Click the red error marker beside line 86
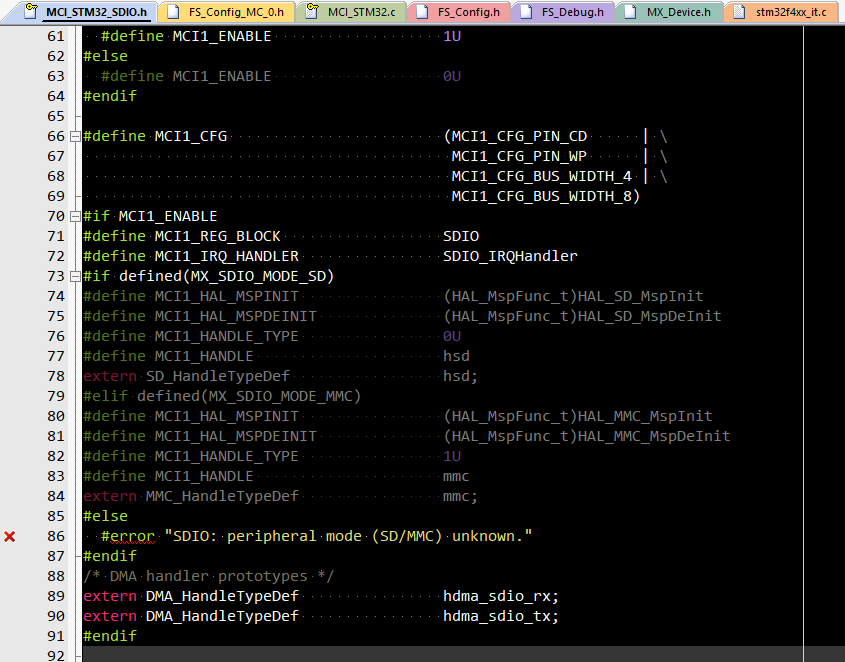 pos(10,536)
